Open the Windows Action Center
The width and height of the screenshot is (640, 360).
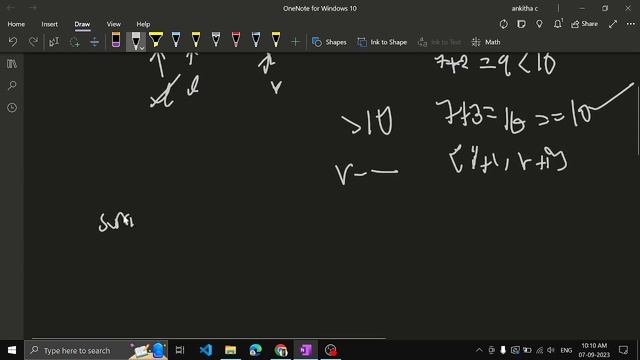[x=623, y=350]
